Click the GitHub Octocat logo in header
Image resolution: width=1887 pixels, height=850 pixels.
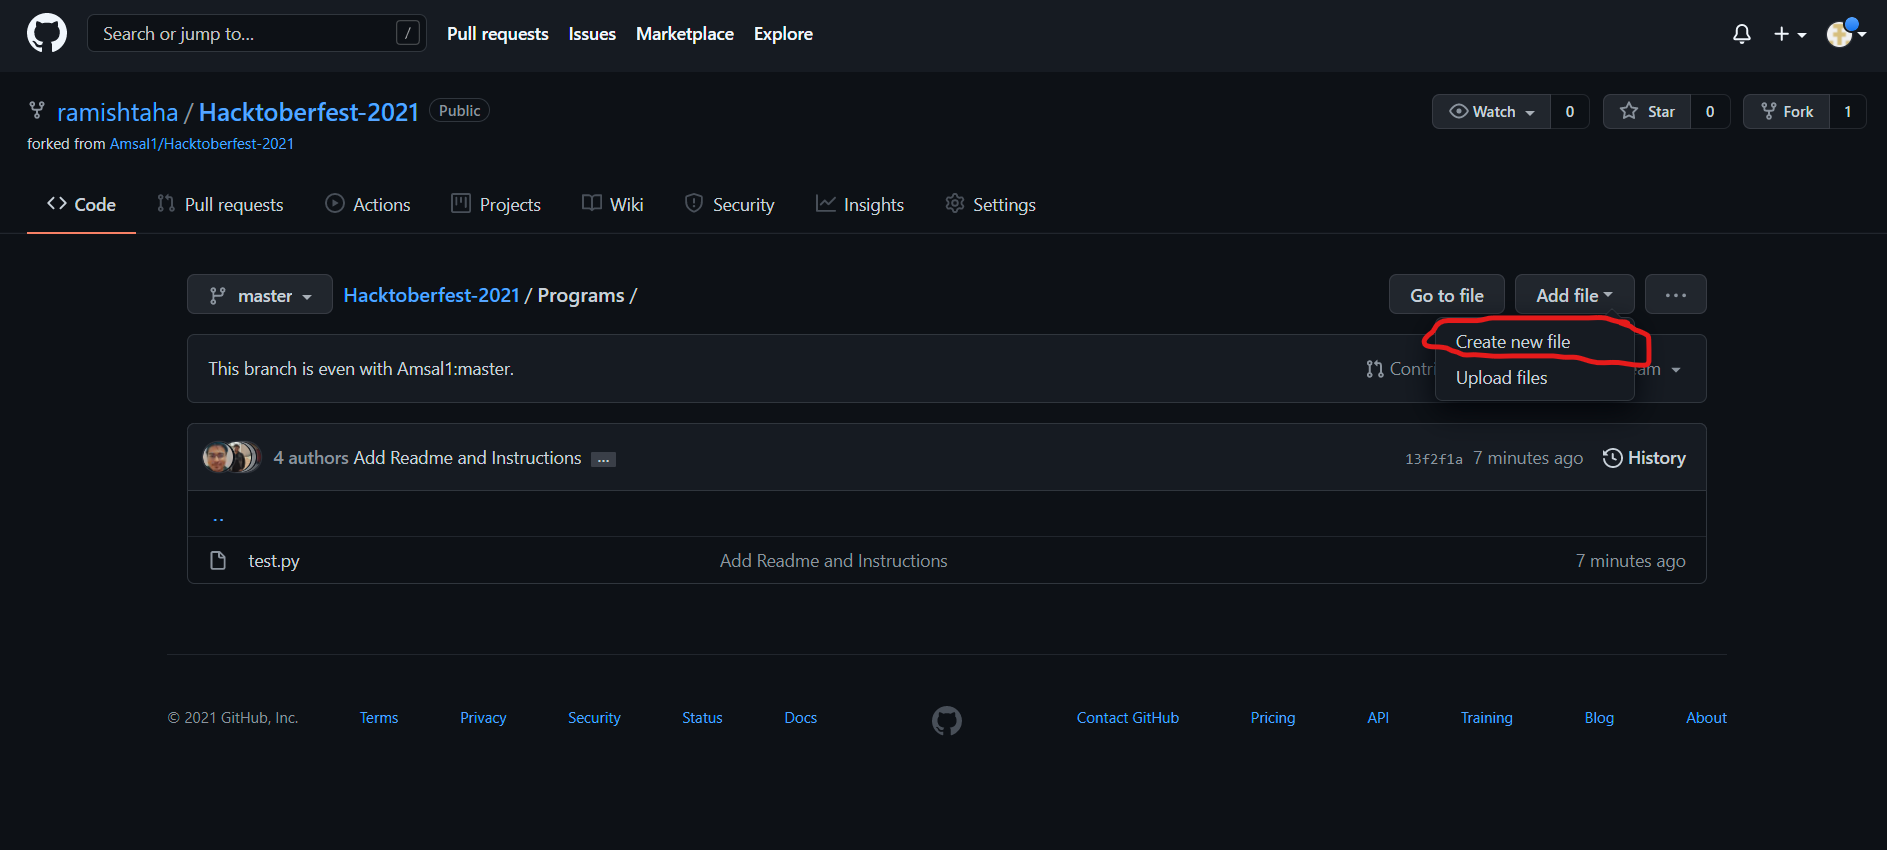pyautogui.click(x=47, y=33)
